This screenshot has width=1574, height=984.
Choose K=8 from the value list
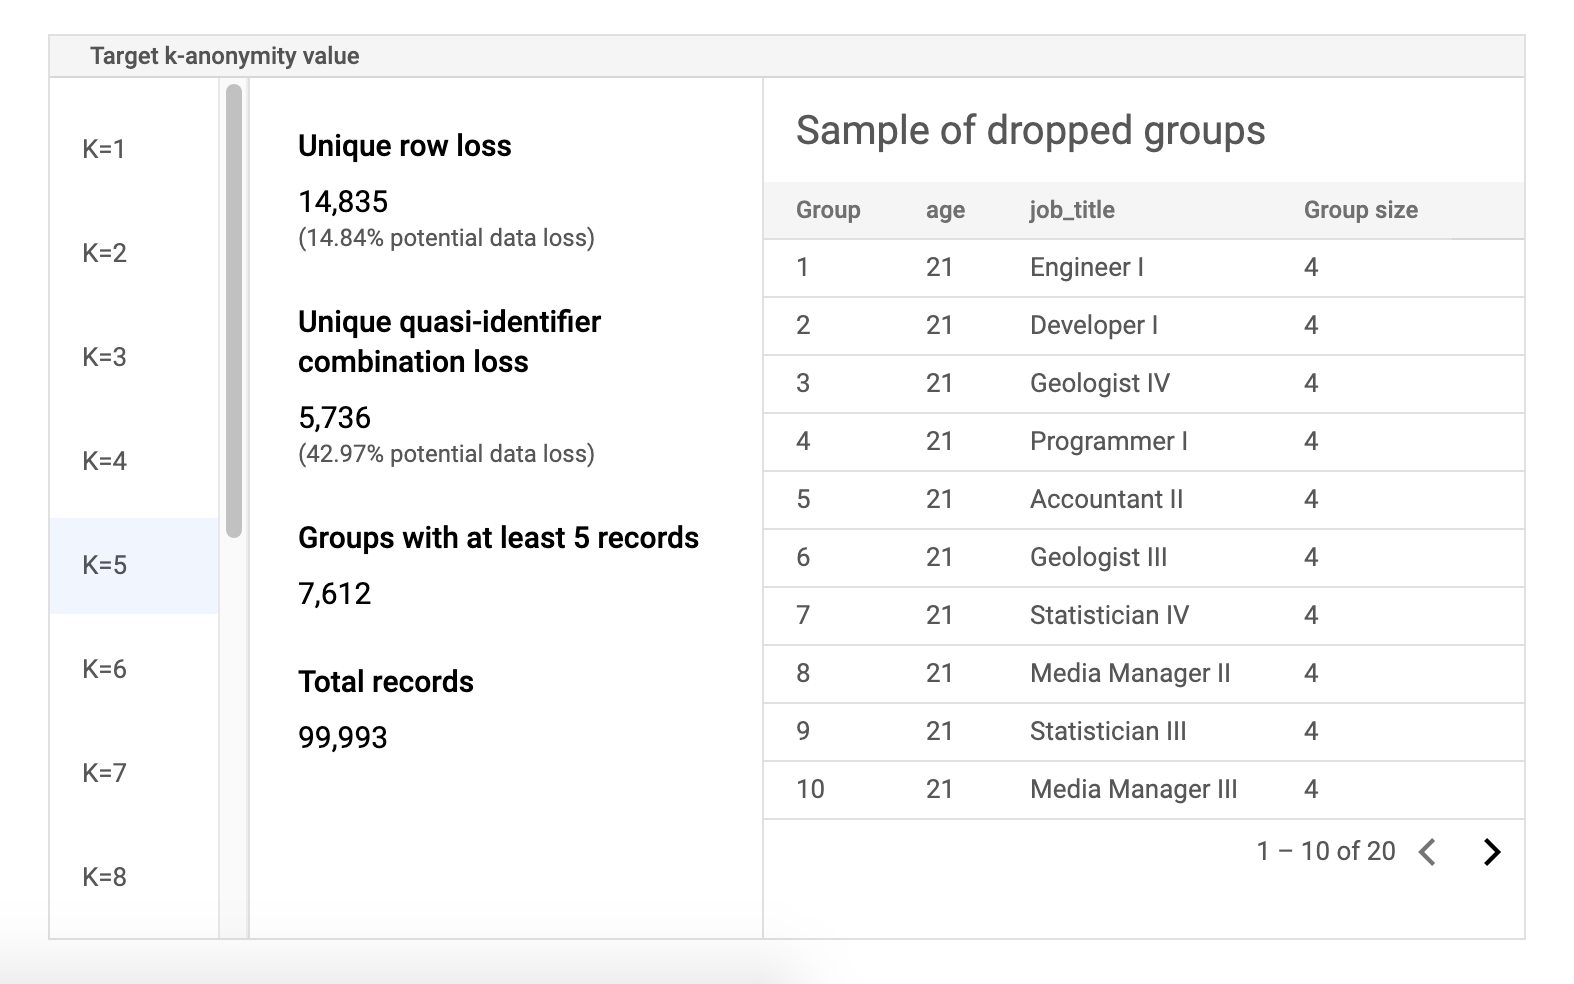coord(104,877)
